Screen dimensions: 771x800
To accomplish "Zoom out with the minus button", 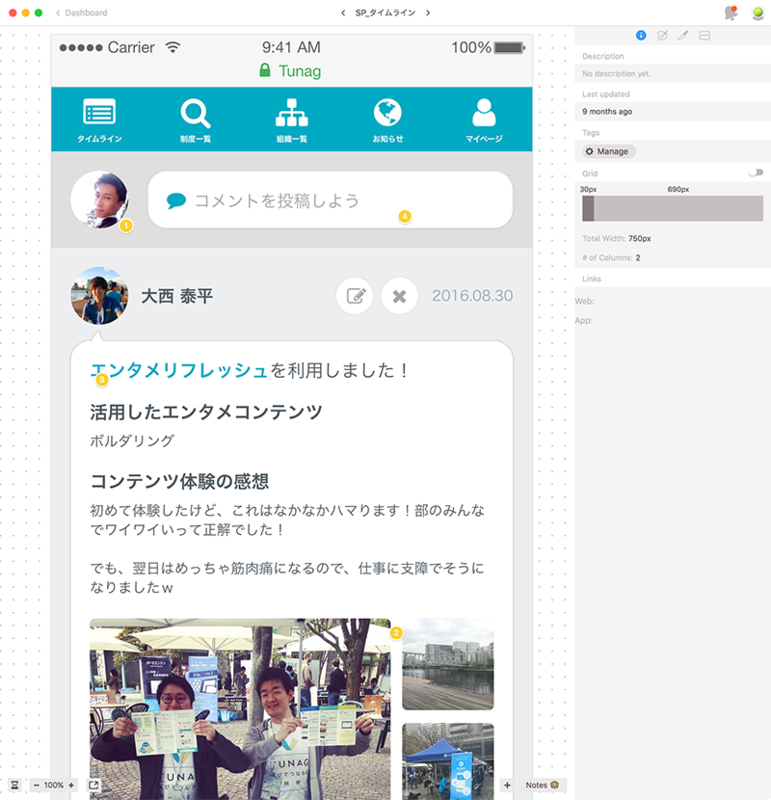I will coord(36,785).
